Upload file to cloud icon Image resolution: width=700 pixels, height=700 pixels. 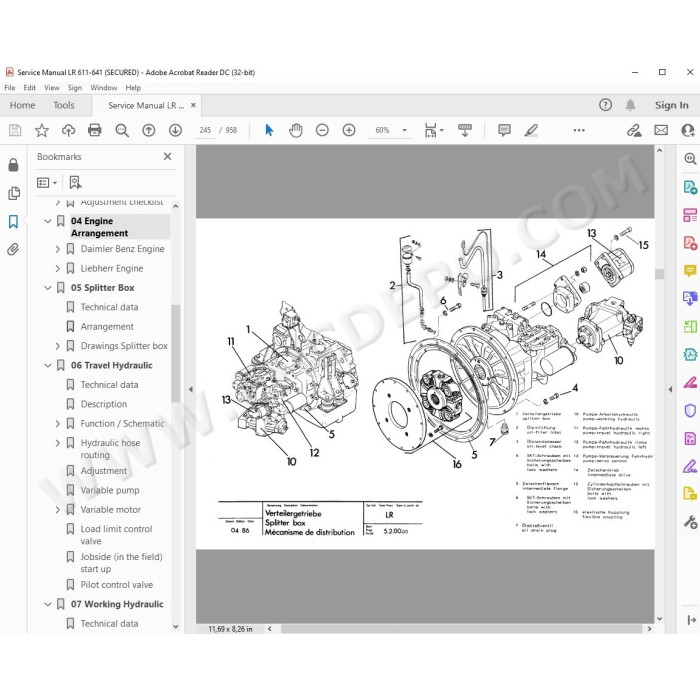[x=68, y=130]
